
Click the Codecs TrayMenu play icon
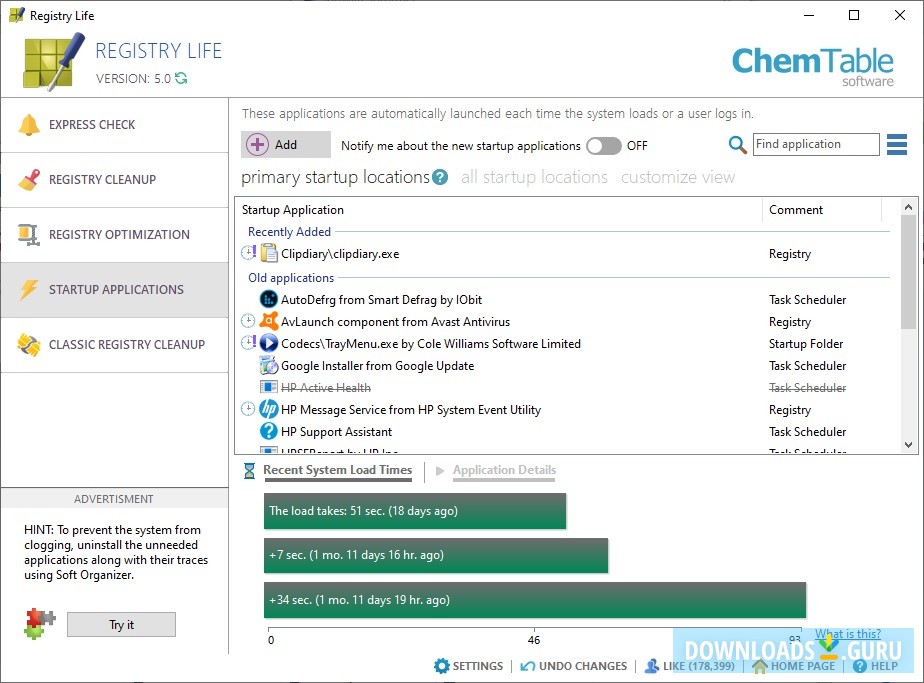coord(269,343)
